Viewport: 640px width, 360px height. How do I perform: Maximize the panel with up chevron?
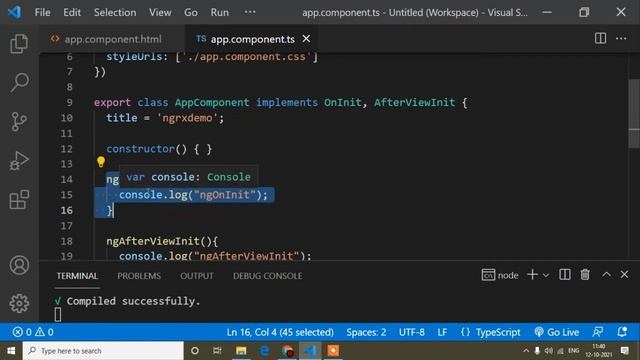606,274
